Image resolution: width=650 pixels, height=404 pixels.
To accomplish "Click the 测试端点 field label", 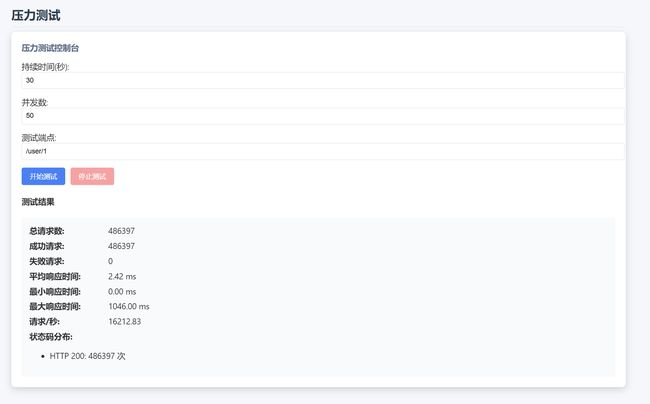I will (x=39, y=138).
